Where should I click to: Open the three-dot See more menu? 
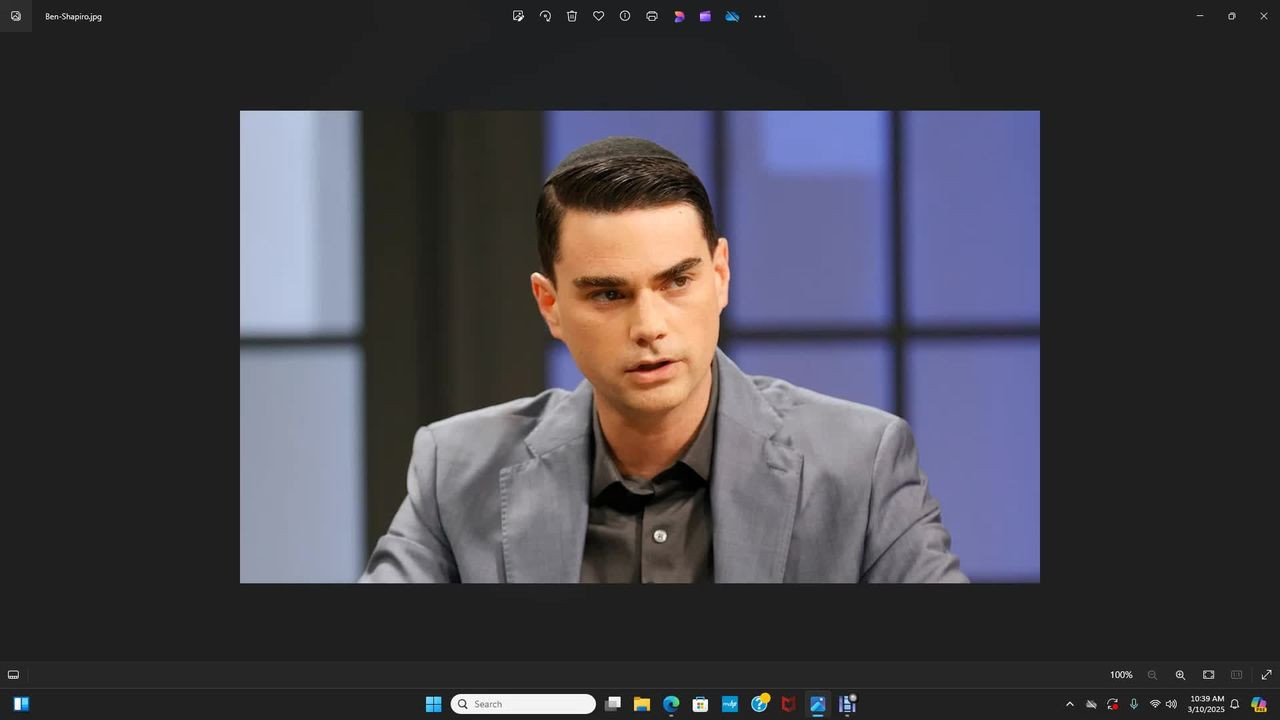click(x=760, y=16)
